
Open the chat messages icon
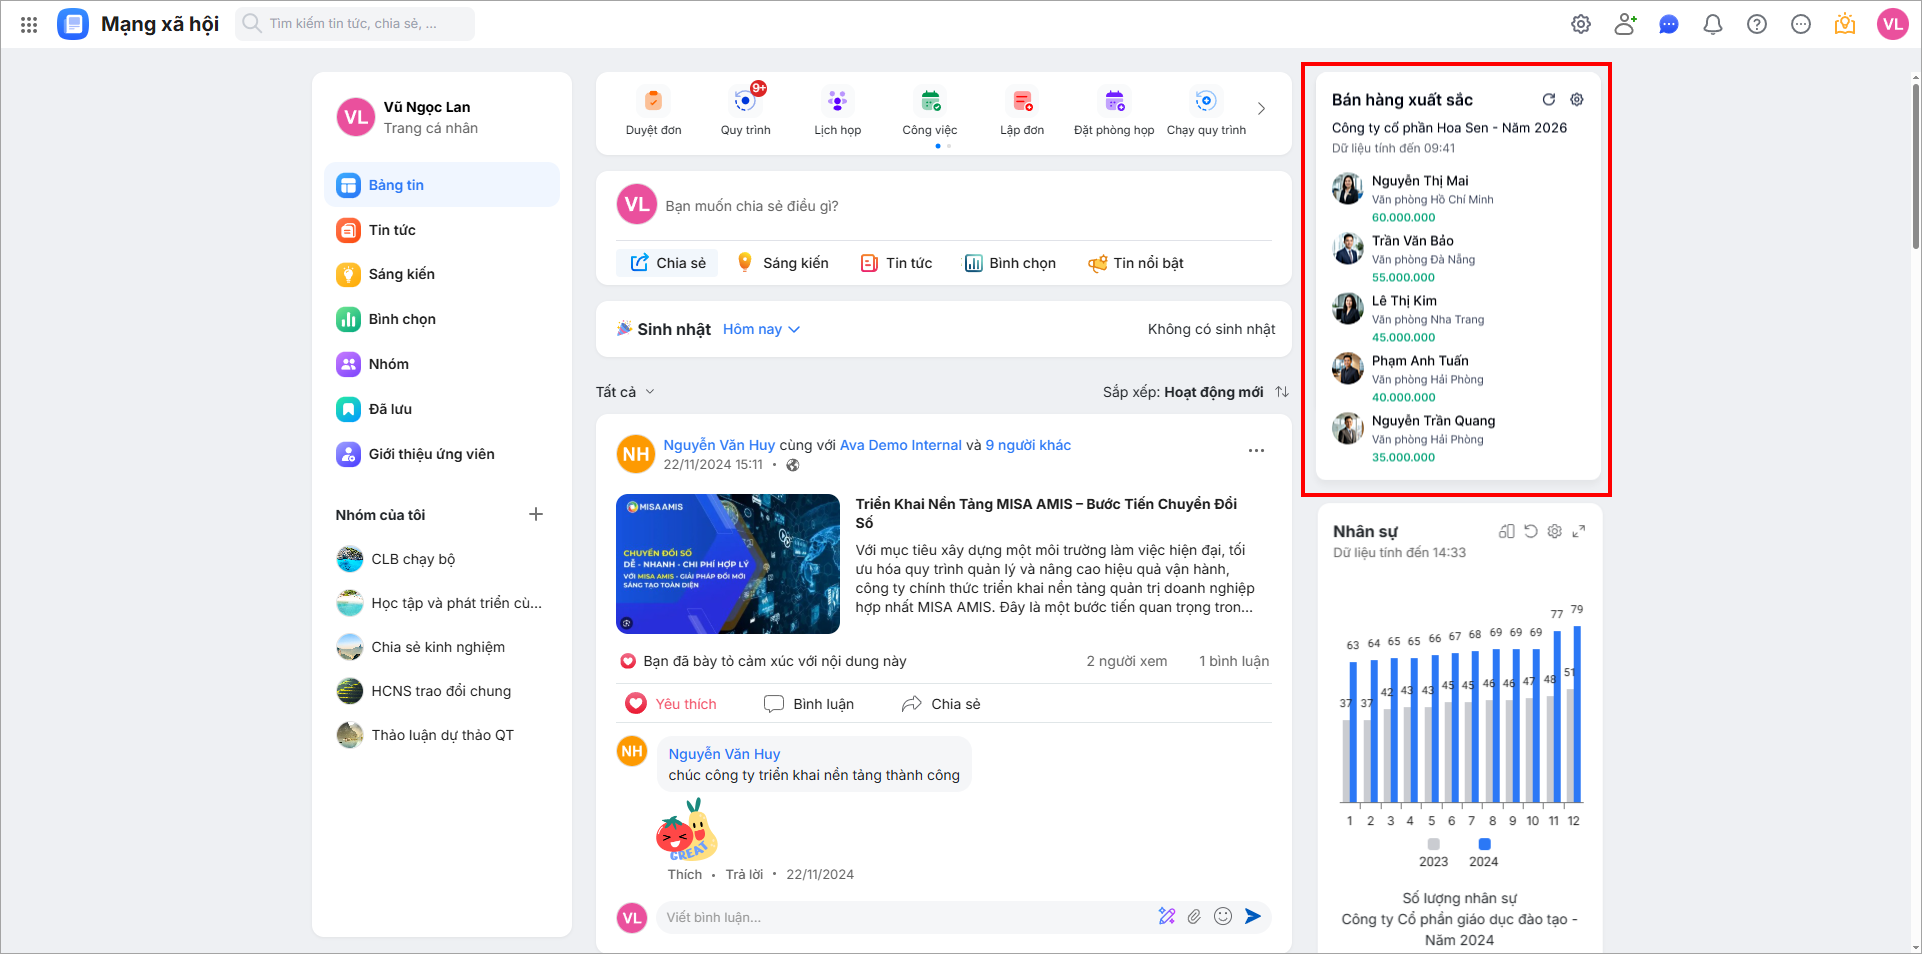pyautogui.click(x=1669, y=25)
